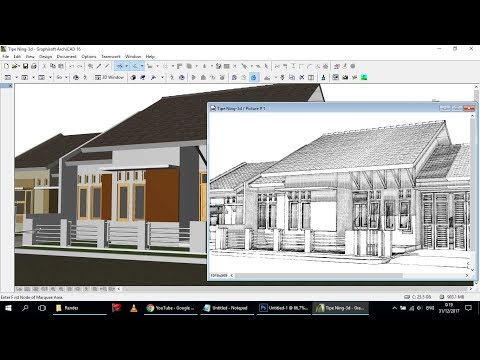Expand dropdown arrow next to first floor plan icon
The image size is (480, 360).
tap(16, 77)
